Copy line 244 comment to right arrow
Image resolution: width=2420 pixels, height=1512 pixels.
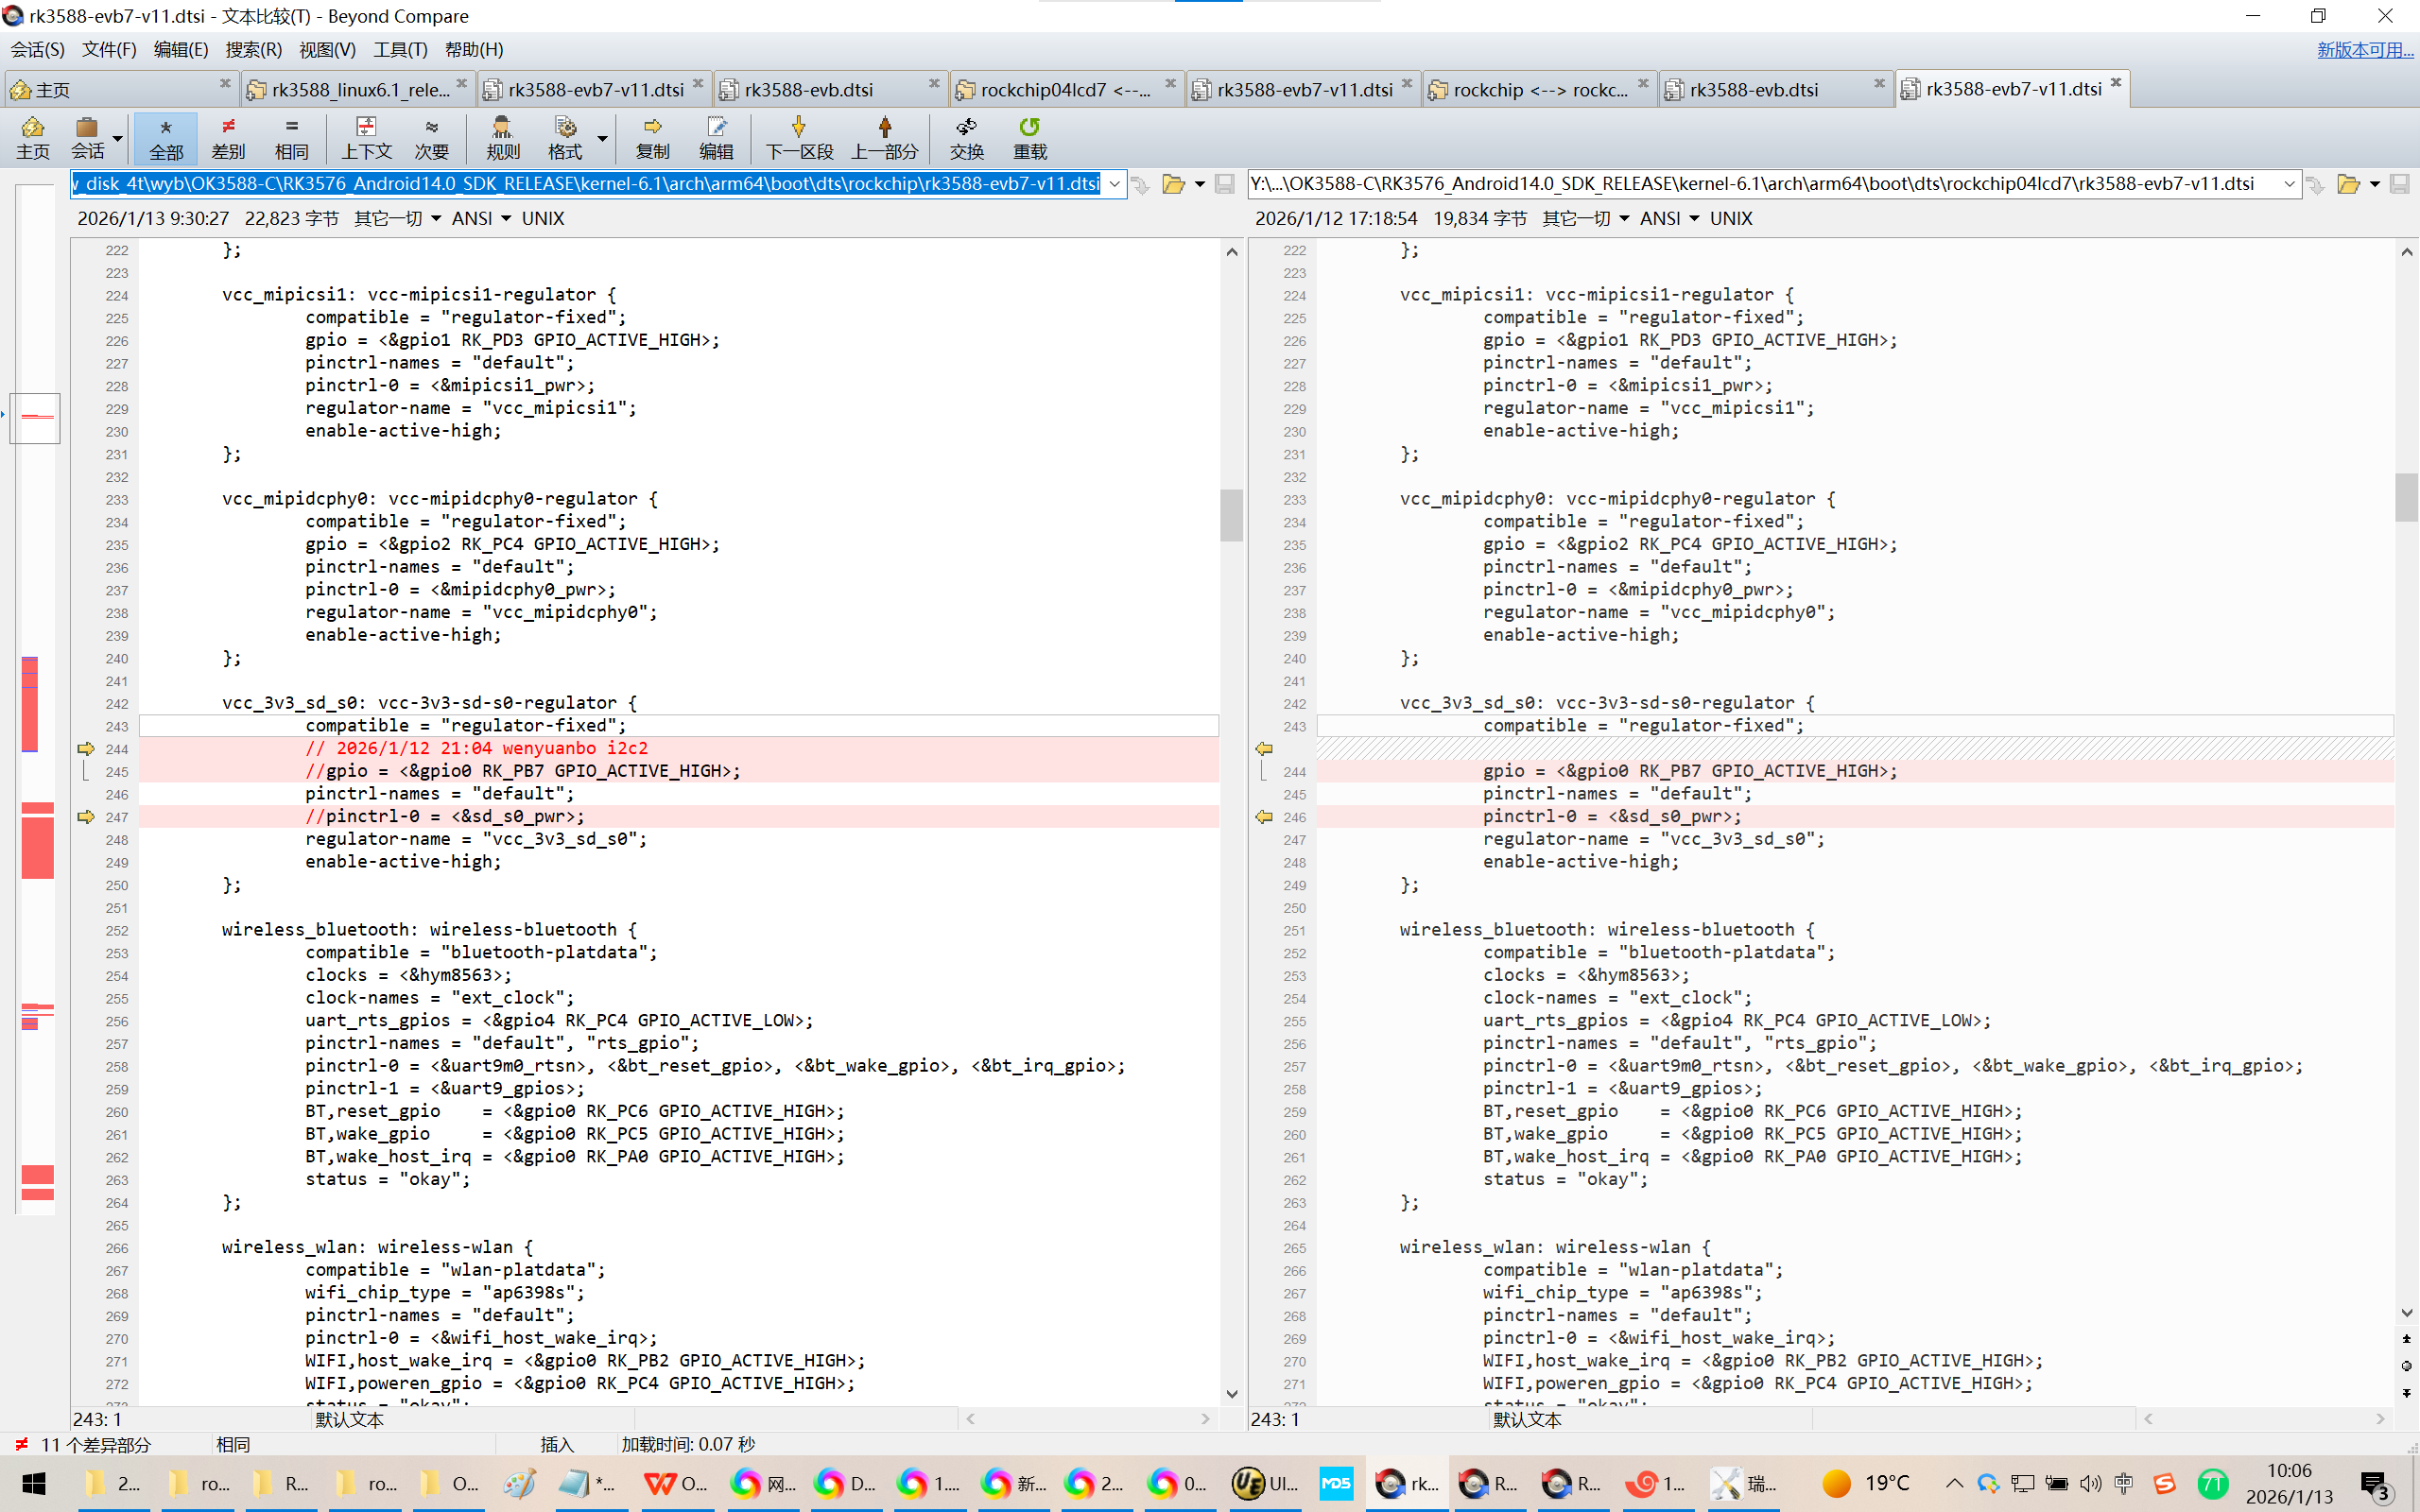coord(86,748)
